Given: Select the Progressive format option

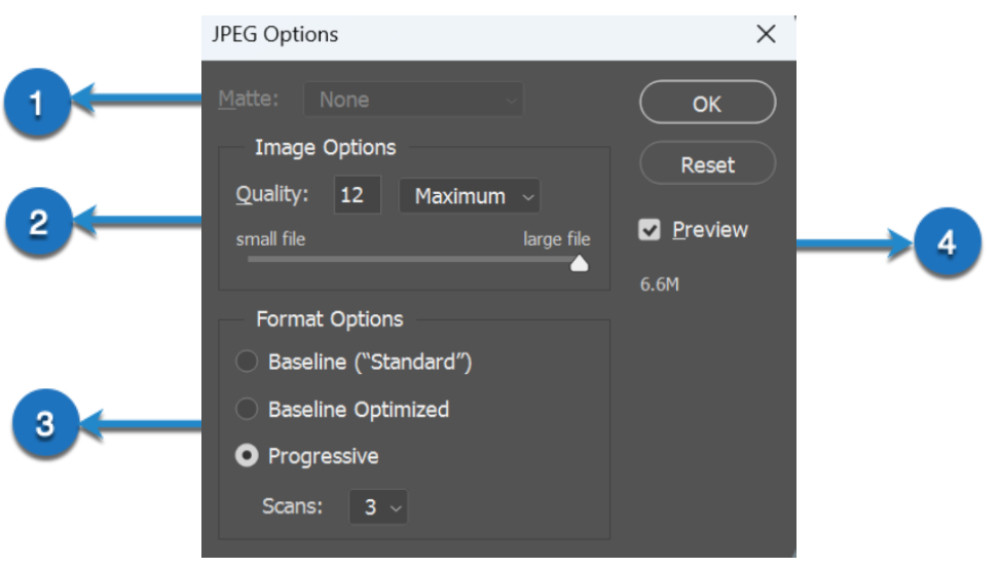Looking at the screenshot, I should click(247, 456).
